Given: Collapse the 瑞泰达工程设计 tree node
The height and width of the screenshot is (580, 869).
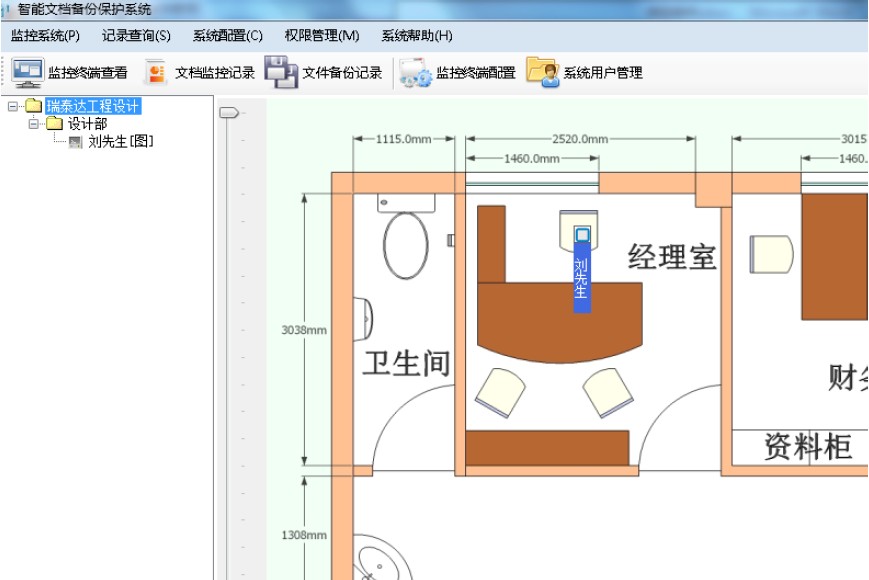Looking at the screenshot, I should point(12,106).
